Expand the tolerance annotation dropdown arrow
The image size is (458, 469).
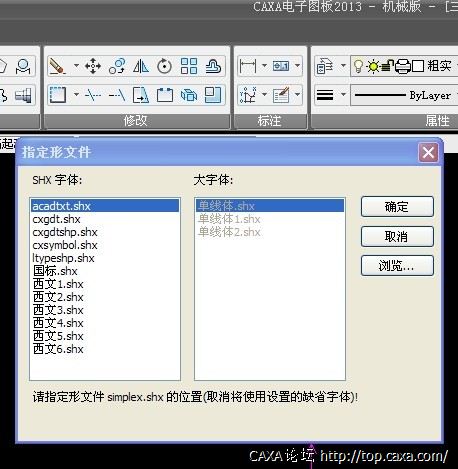click(297, 66)
